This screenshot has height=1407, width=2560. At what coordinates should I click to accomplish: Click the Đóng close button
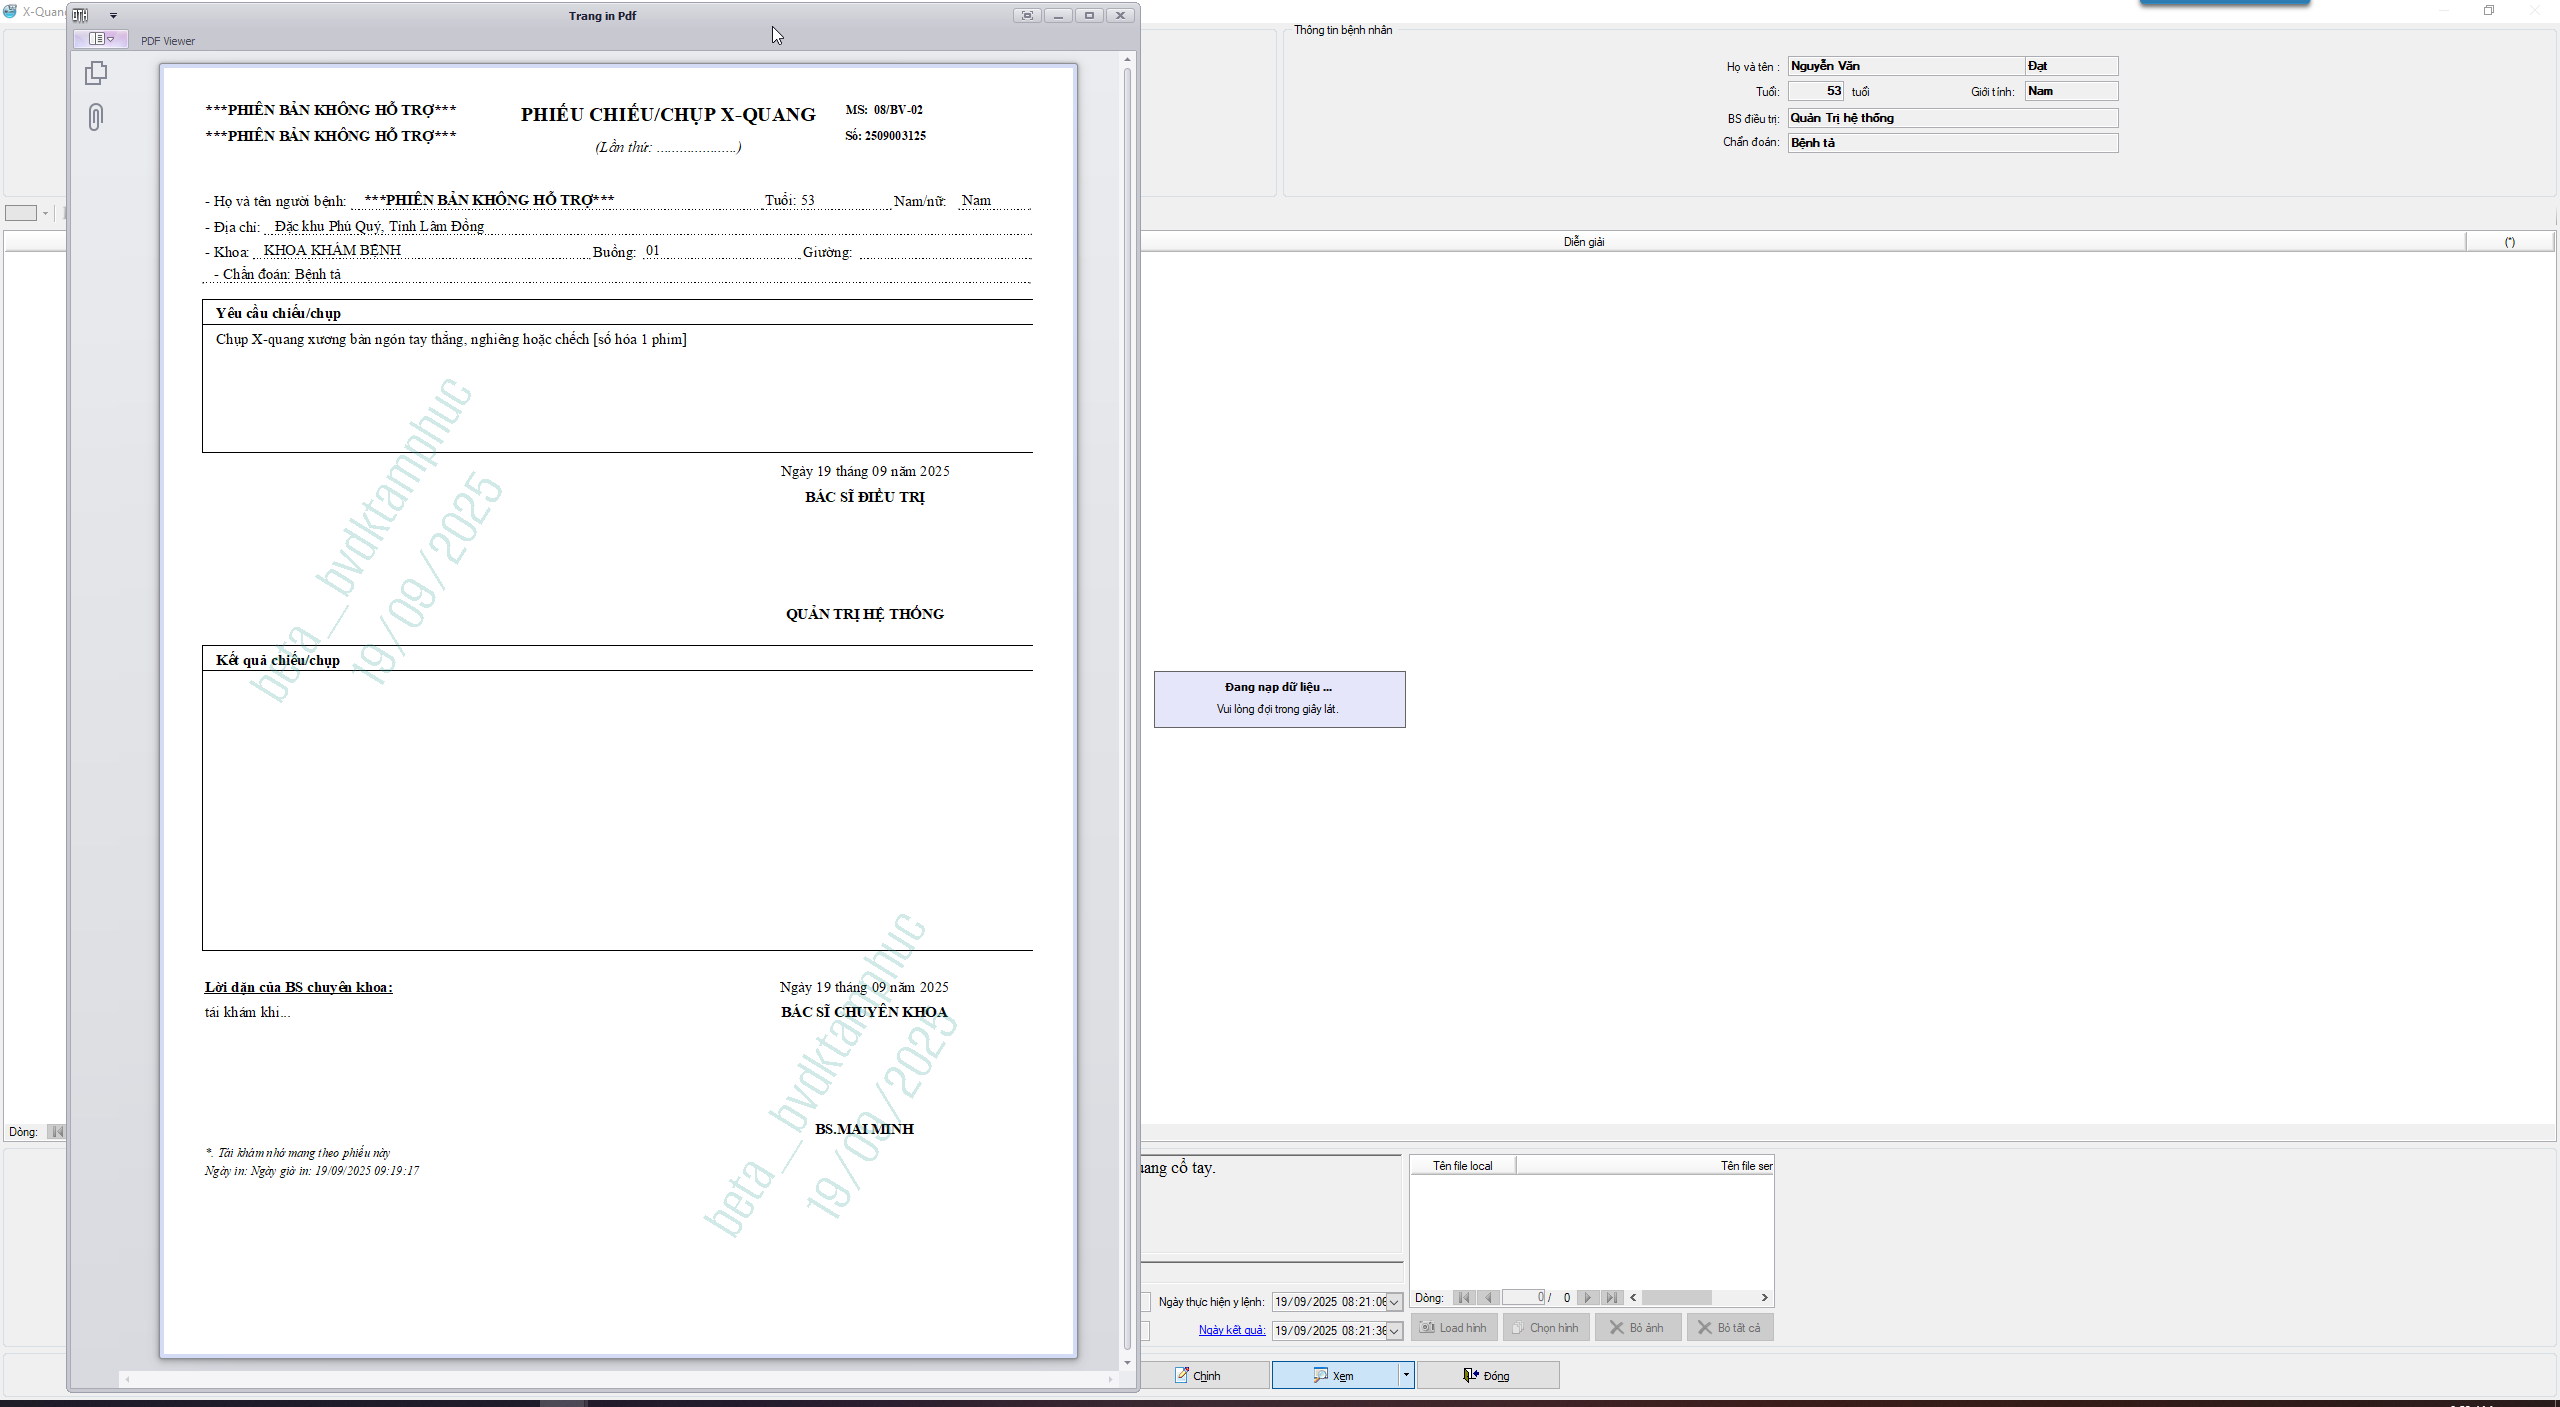[1487, 1375]
